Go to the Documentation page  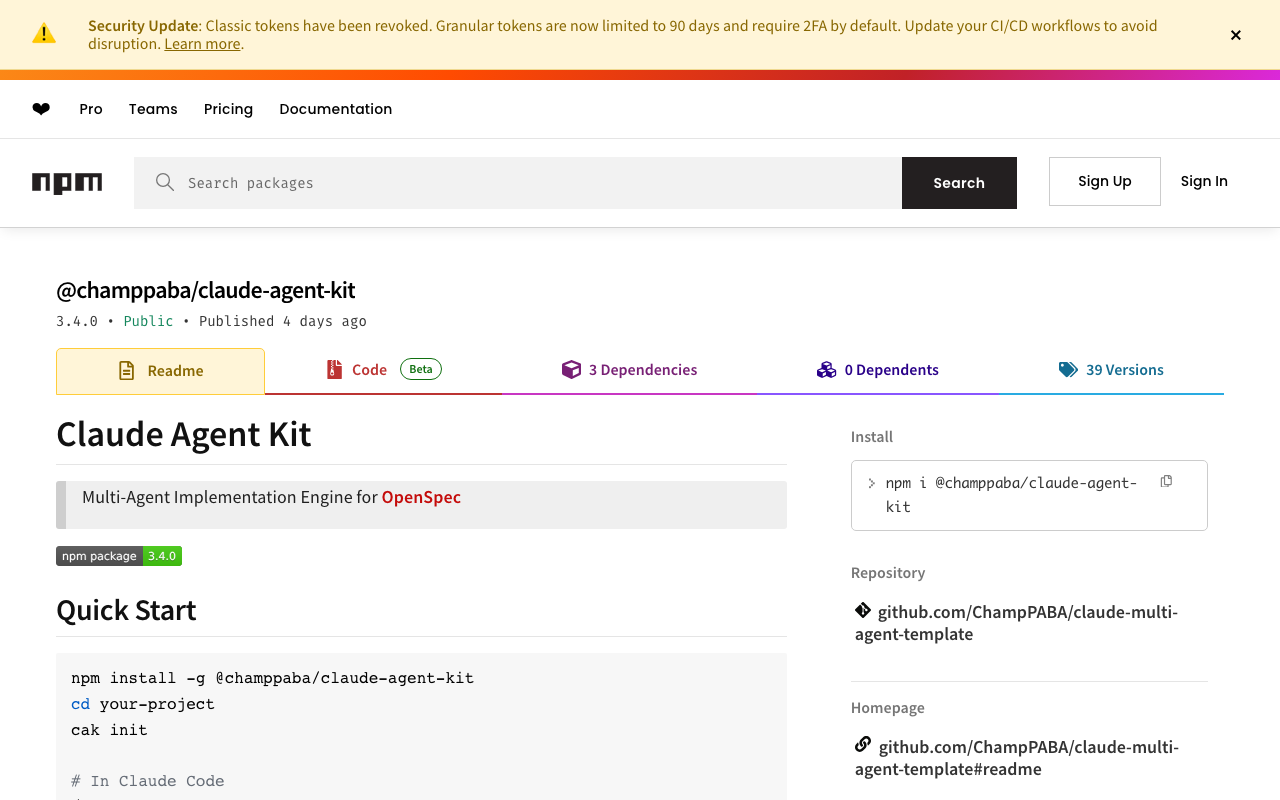[x=335, y=109]
